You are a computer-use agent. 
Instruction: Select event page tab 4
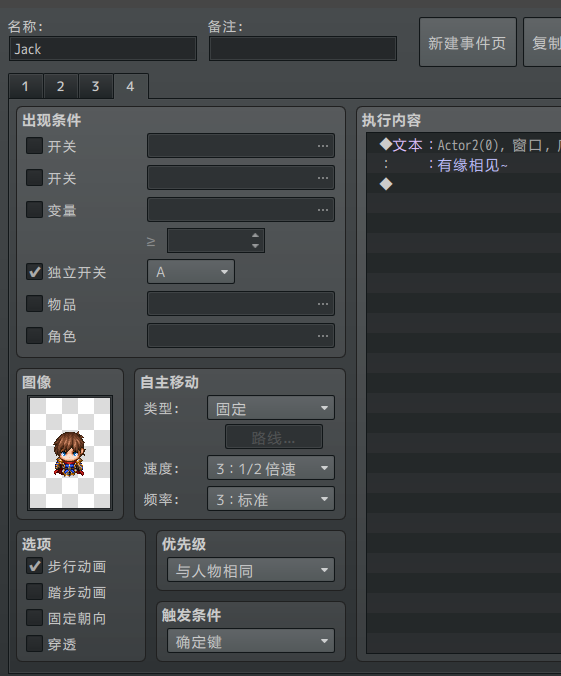pos(131,86)
